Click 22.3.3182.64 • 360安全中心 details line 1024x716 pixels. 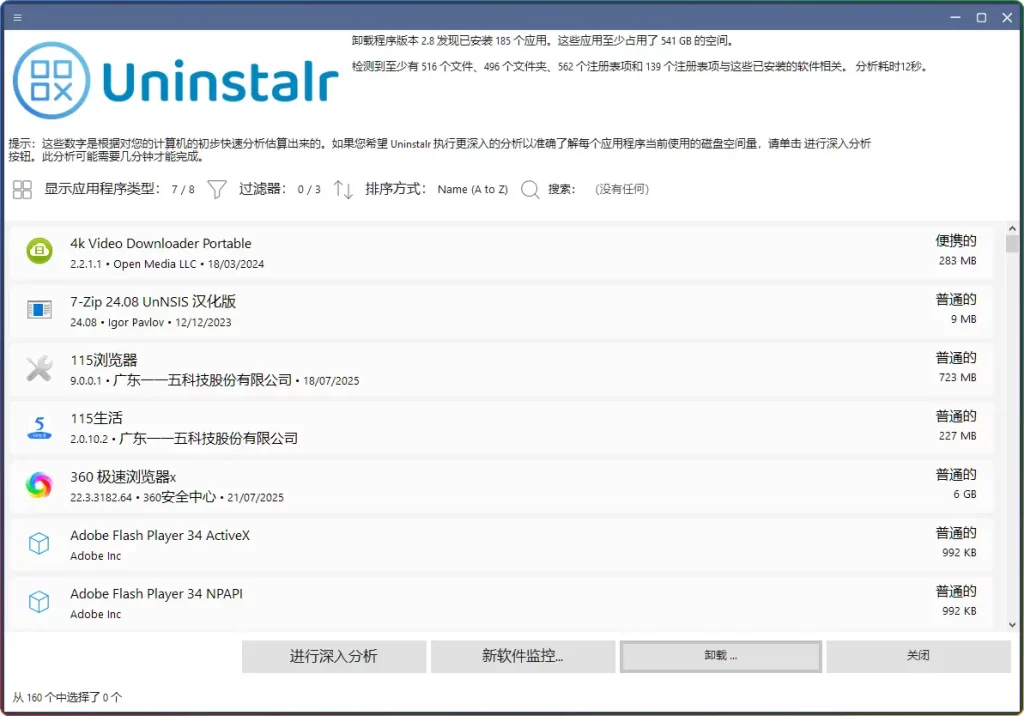coord(177,497)
